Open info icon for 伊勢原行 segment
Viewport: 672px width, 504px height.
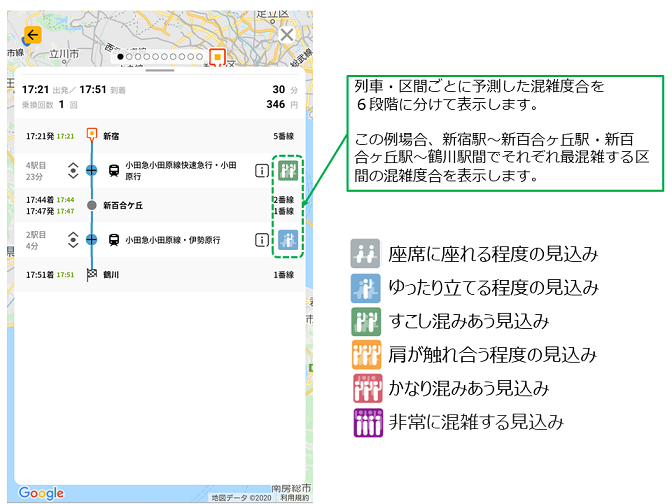pyautogui.click(x=262, y=240)
